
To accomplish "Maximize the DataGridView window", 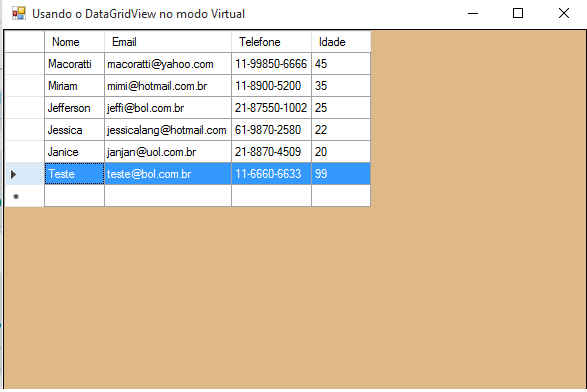I will (518, 13).
